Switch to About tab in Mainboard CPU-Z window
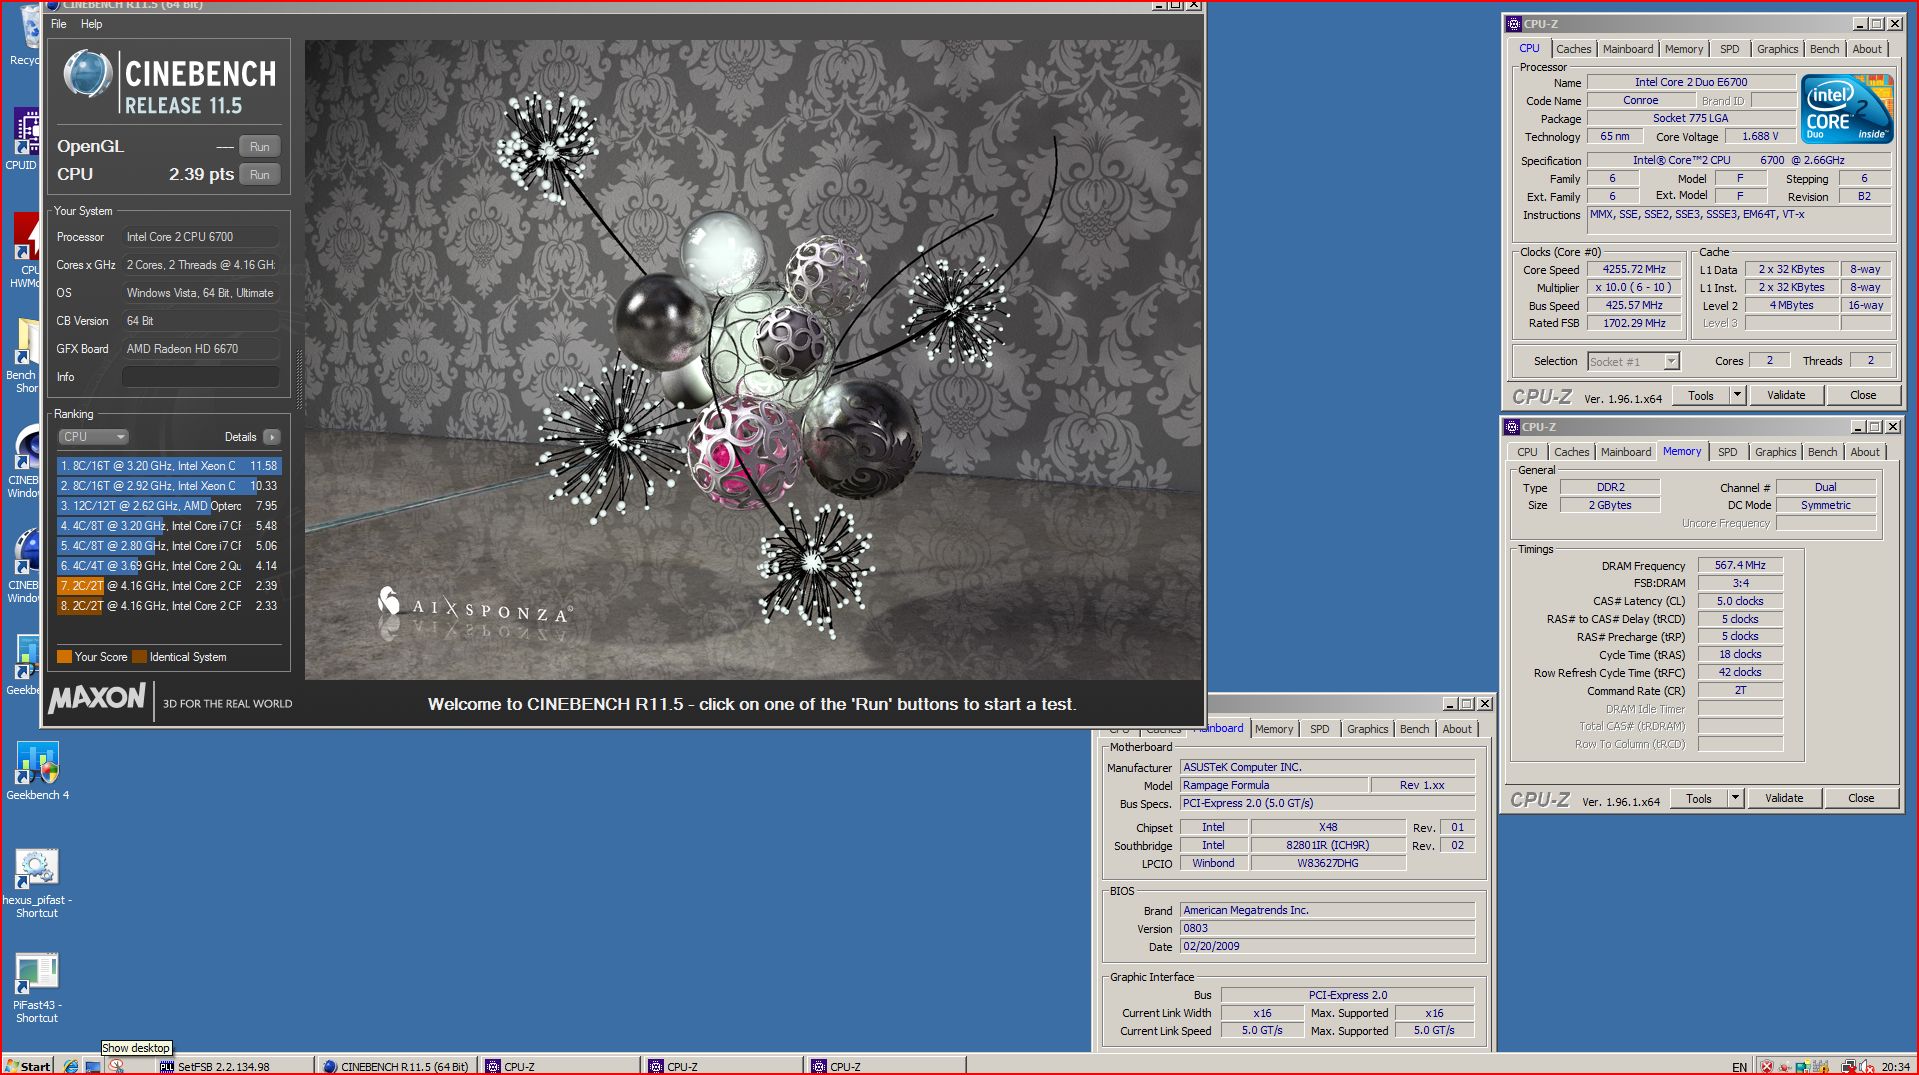This screenshot has height=1075, width=1919. pos(1456,730)
